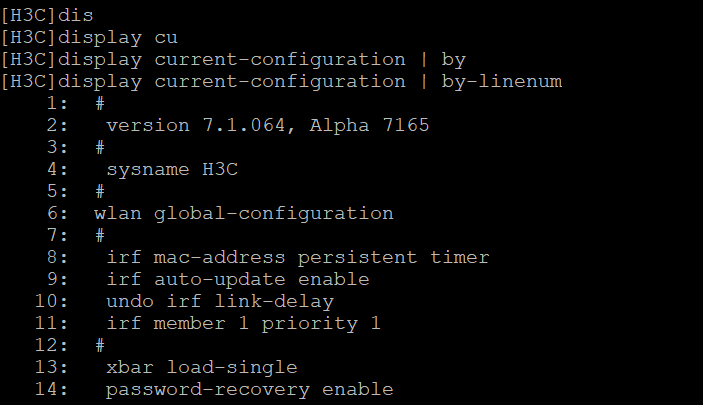This screenshot has width=703, height=405.
Task: Click line number 1 in the output
Action: point(57,103)
